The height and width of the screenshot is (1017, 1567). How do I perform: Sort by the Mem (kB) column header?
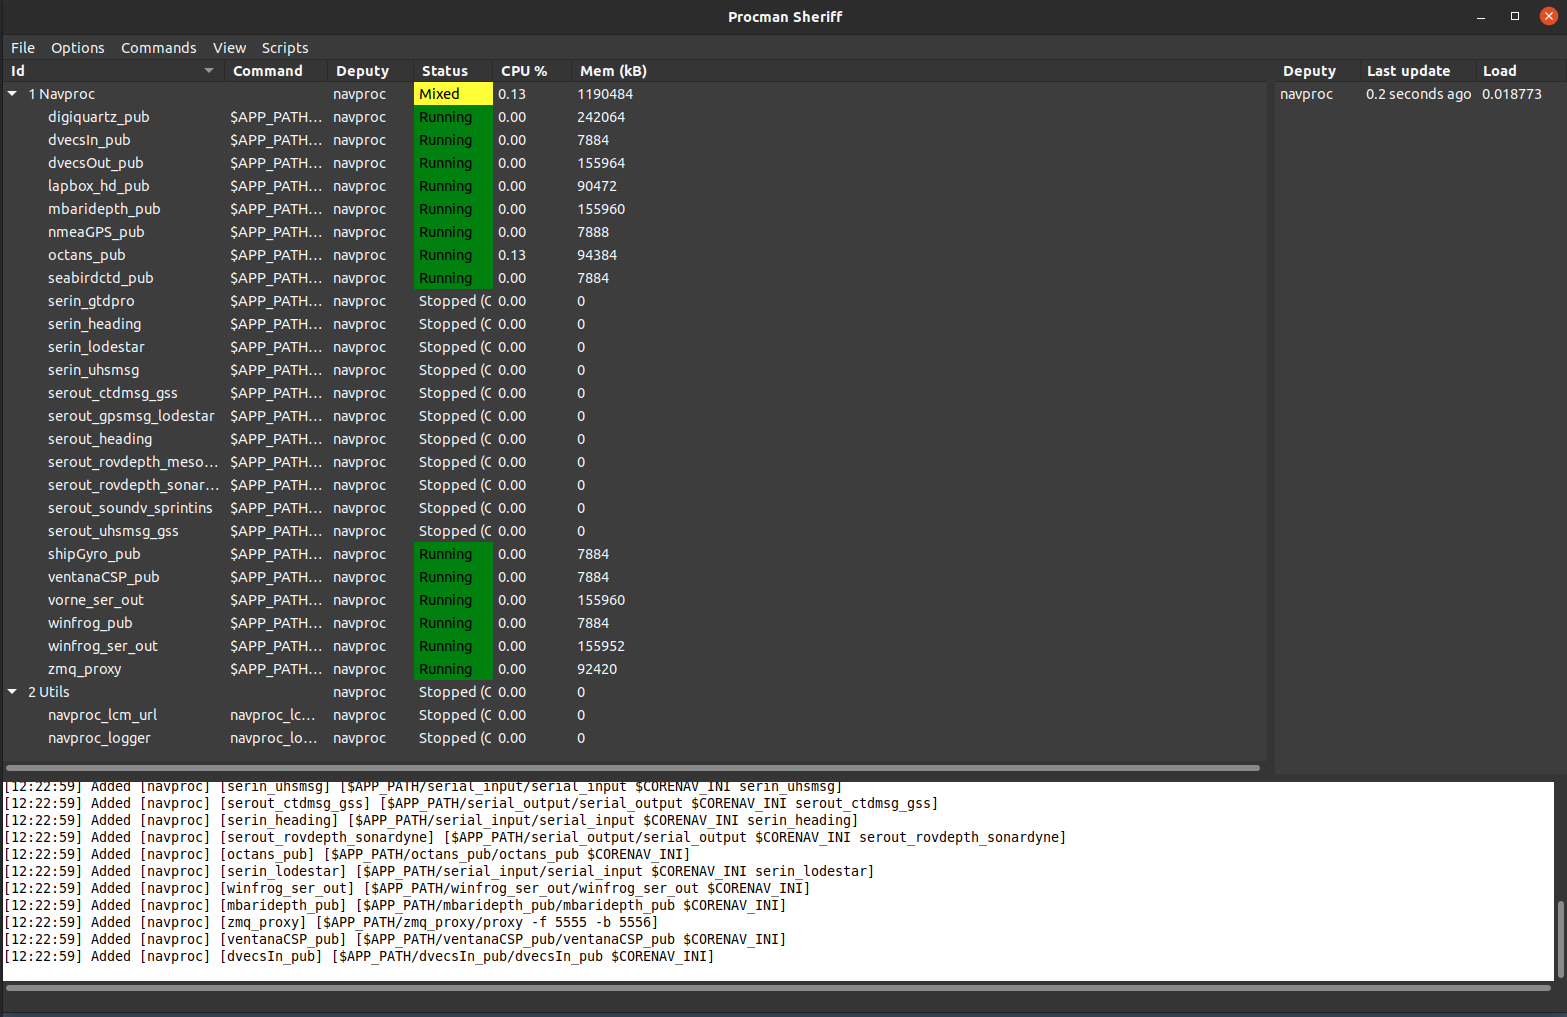click(x=613, y=71)
